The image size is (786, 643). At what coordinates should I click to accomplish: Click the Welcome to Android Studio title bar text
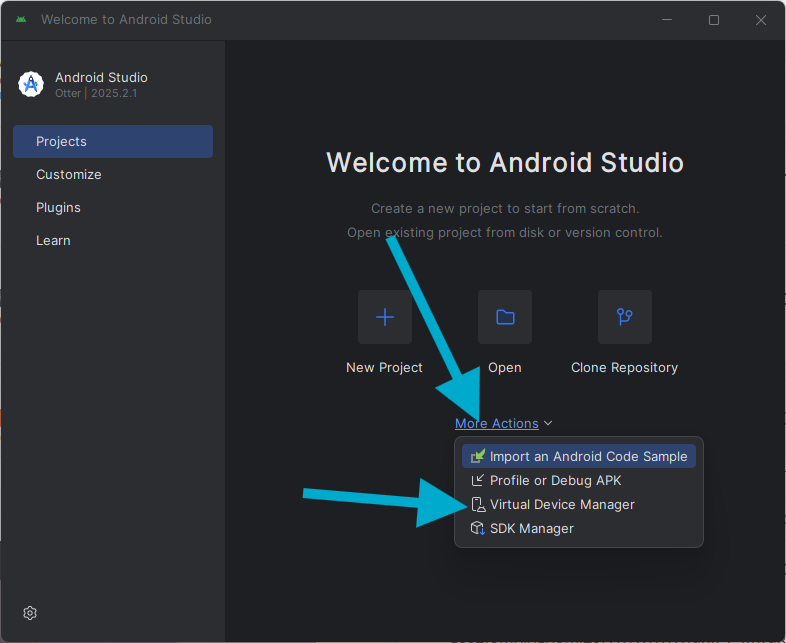tap(126, 20)
